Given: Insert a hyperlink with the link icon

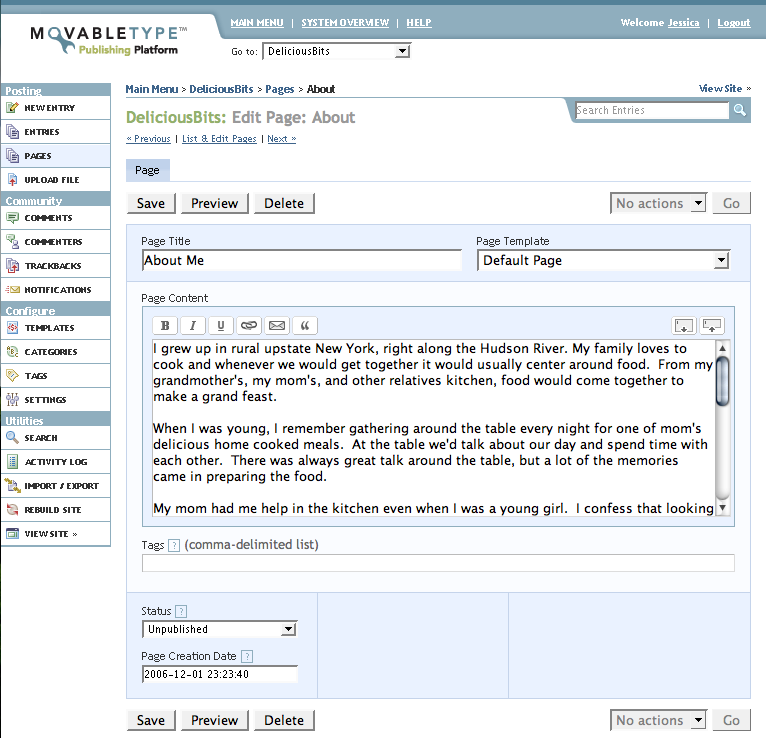Looking at the screenshot, I should click(249, 325).
